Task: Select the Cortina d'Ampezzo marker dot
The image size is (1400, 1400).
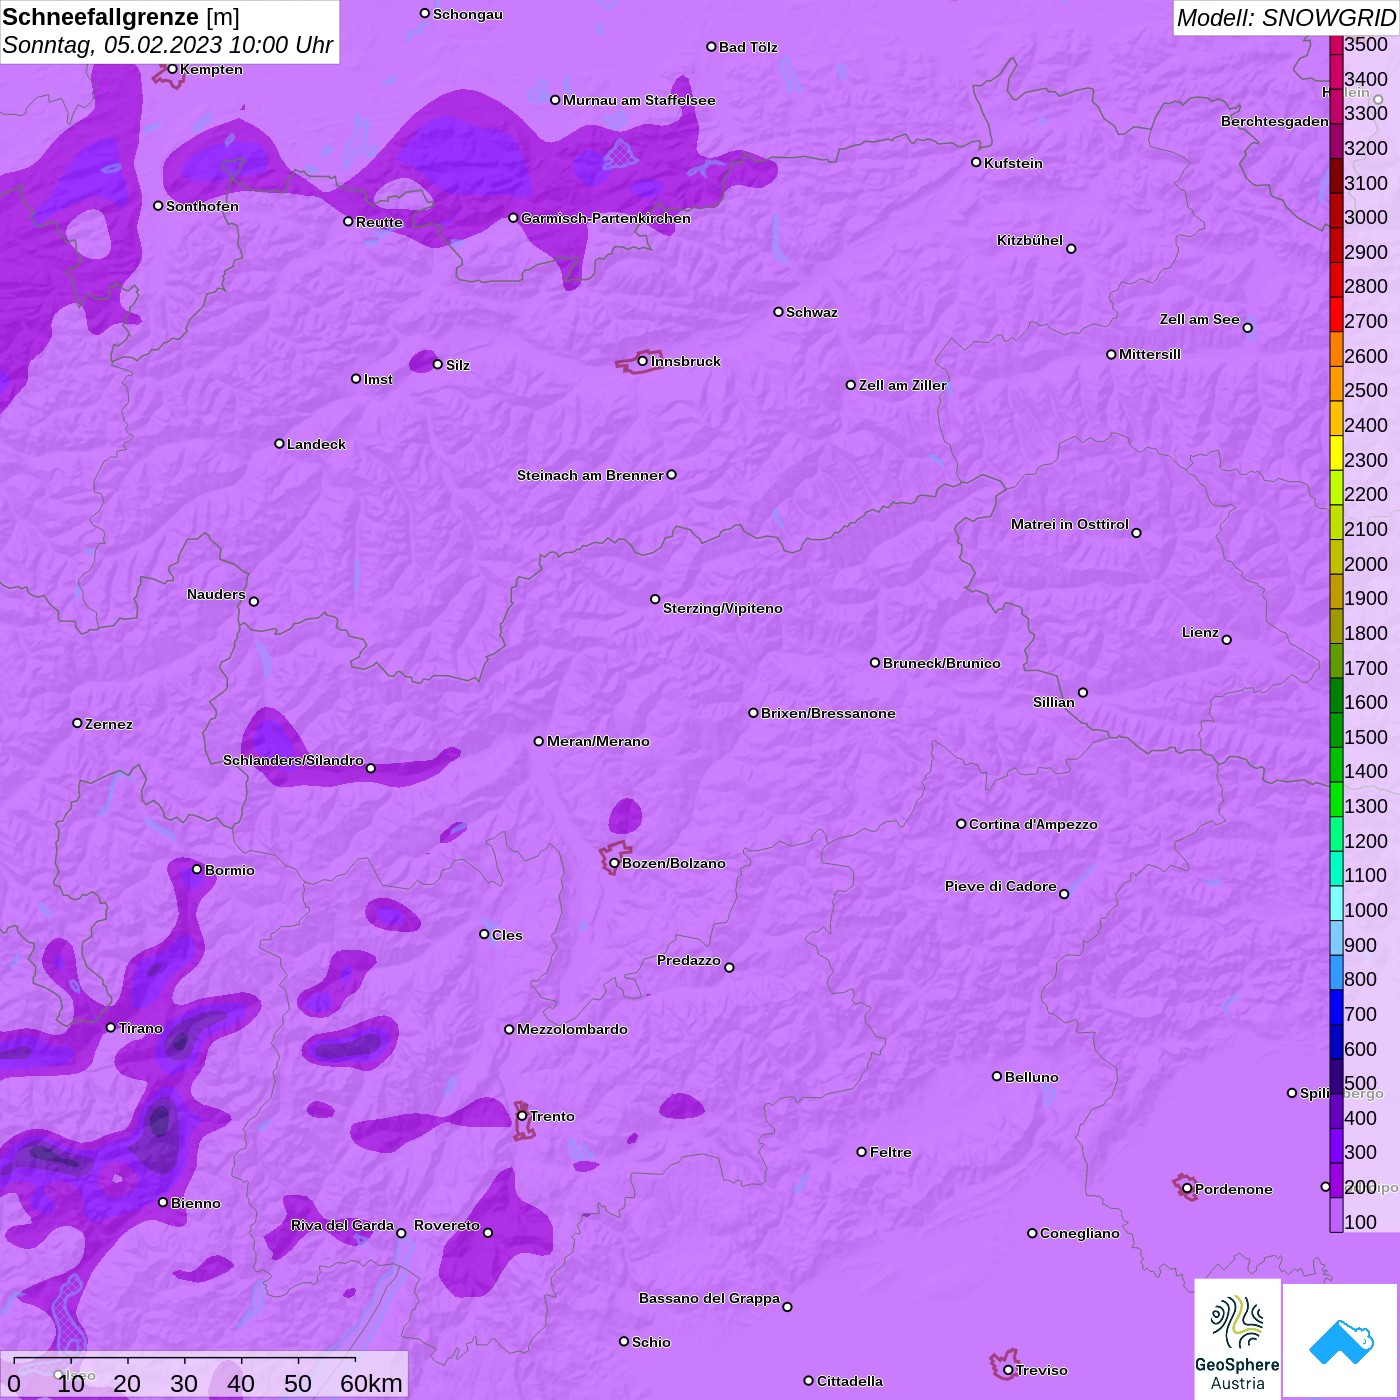Action: [961, 824]
